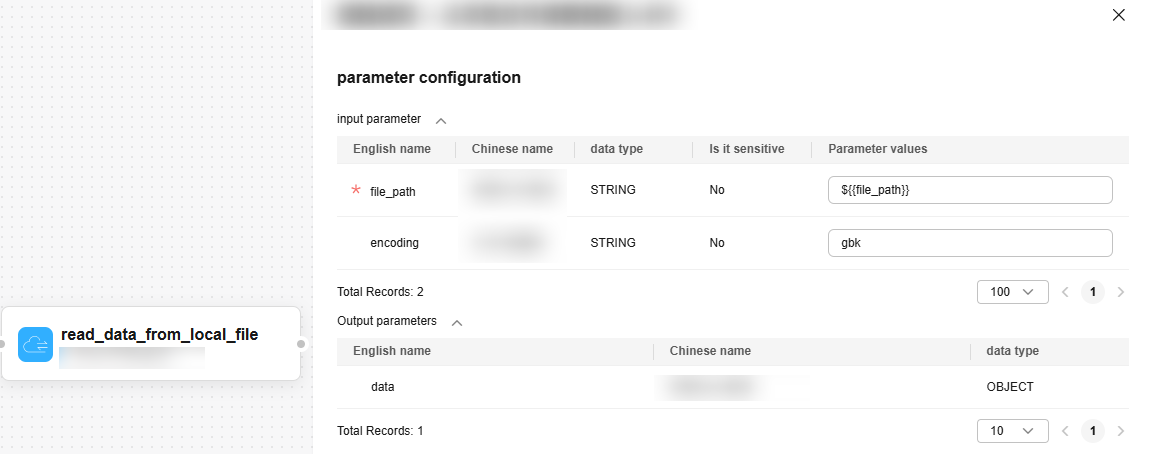Image resolution: width=1149 pixels, height=454 pixels.
Task: Collapse the input parameter section
Action: point(441,120)
